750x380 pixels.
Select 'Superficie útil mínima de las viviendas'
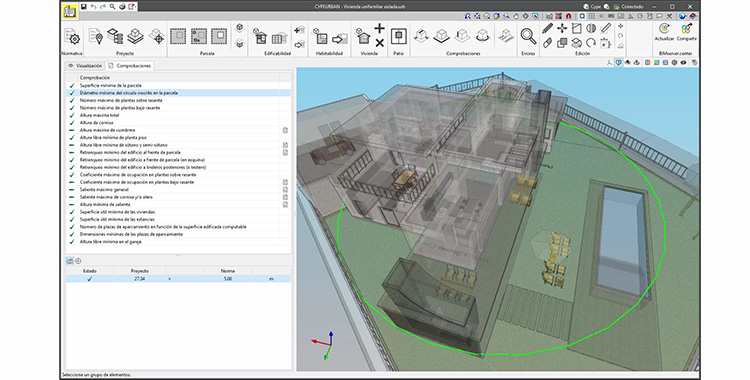point(178,212)
